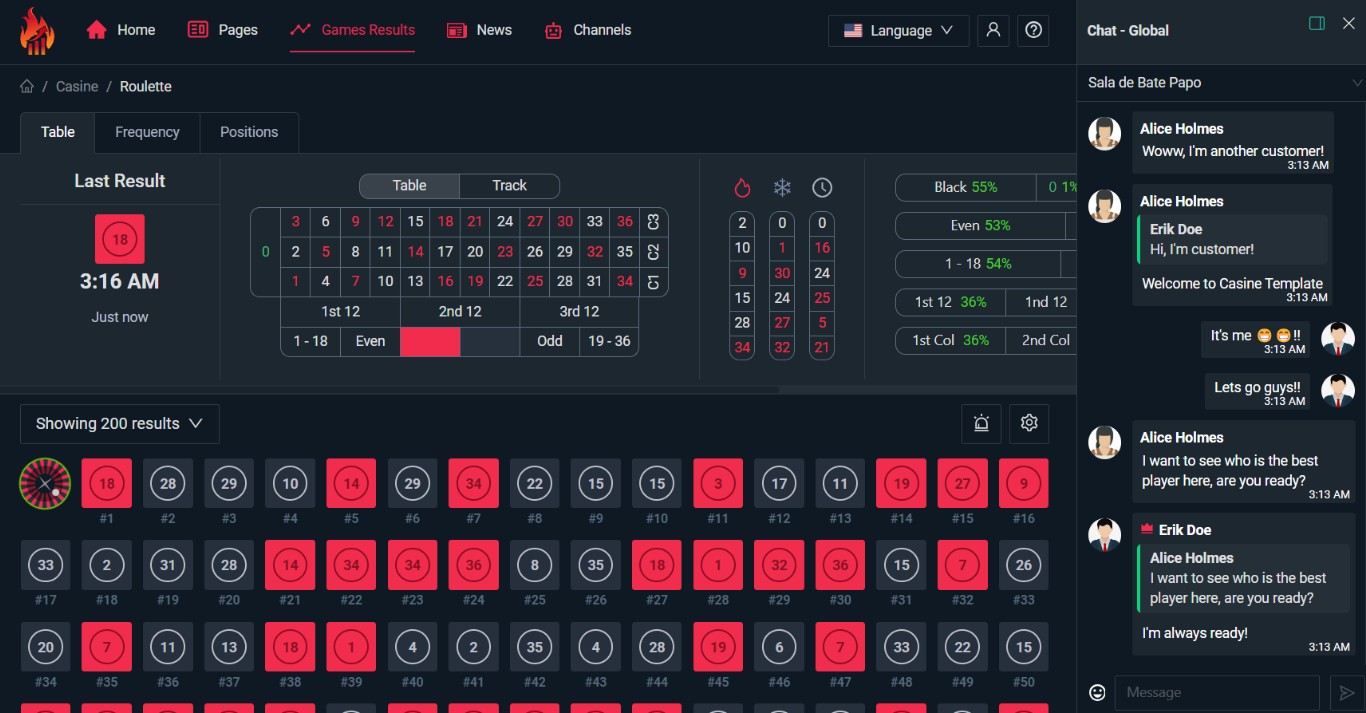Open the user account icon
Viewport: 1366px width, 713px height.
[x=993, y=30]
